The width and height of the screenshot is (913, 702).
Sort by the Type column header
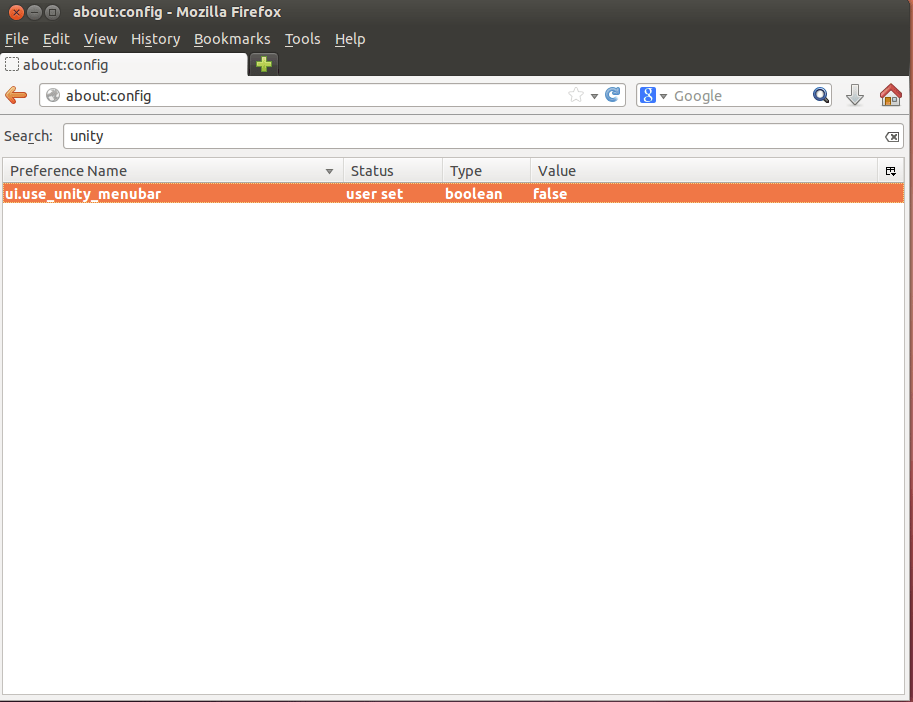(x=466, y=170)
